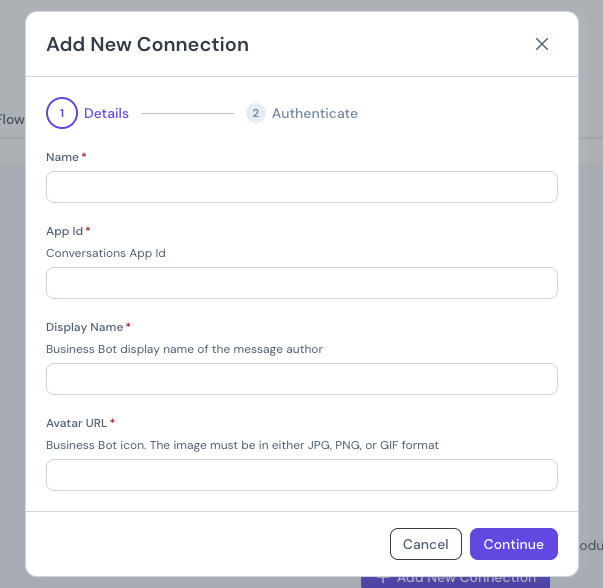Click the Conversations App Id helper text
The width and height of the screenshot is (603, 588).
[x=106, y=253]
